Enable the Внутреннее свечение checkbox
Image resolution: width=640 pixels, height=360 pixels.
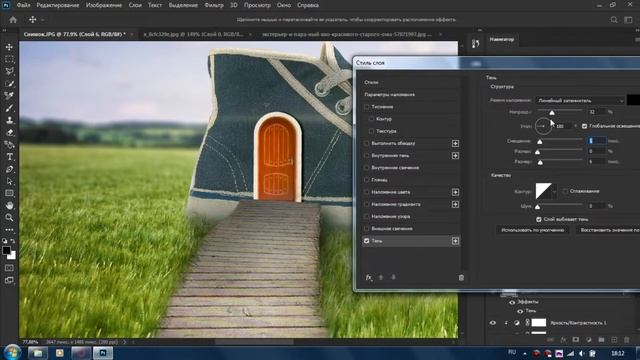[367, 168]
